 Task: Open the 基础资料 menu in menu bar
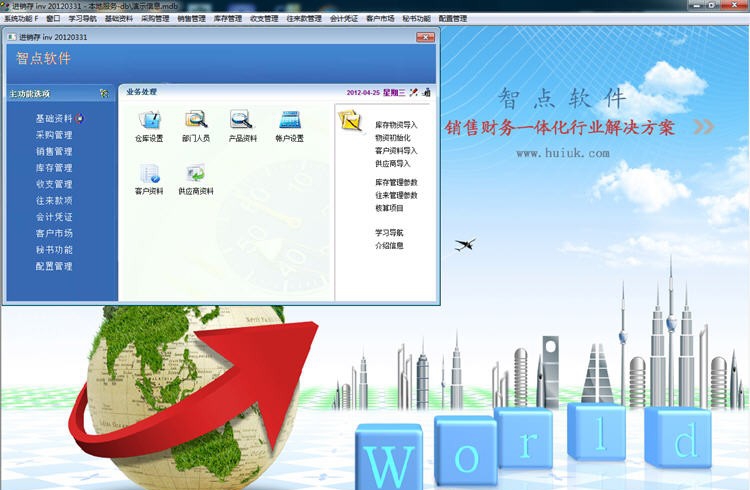point(119,19)
